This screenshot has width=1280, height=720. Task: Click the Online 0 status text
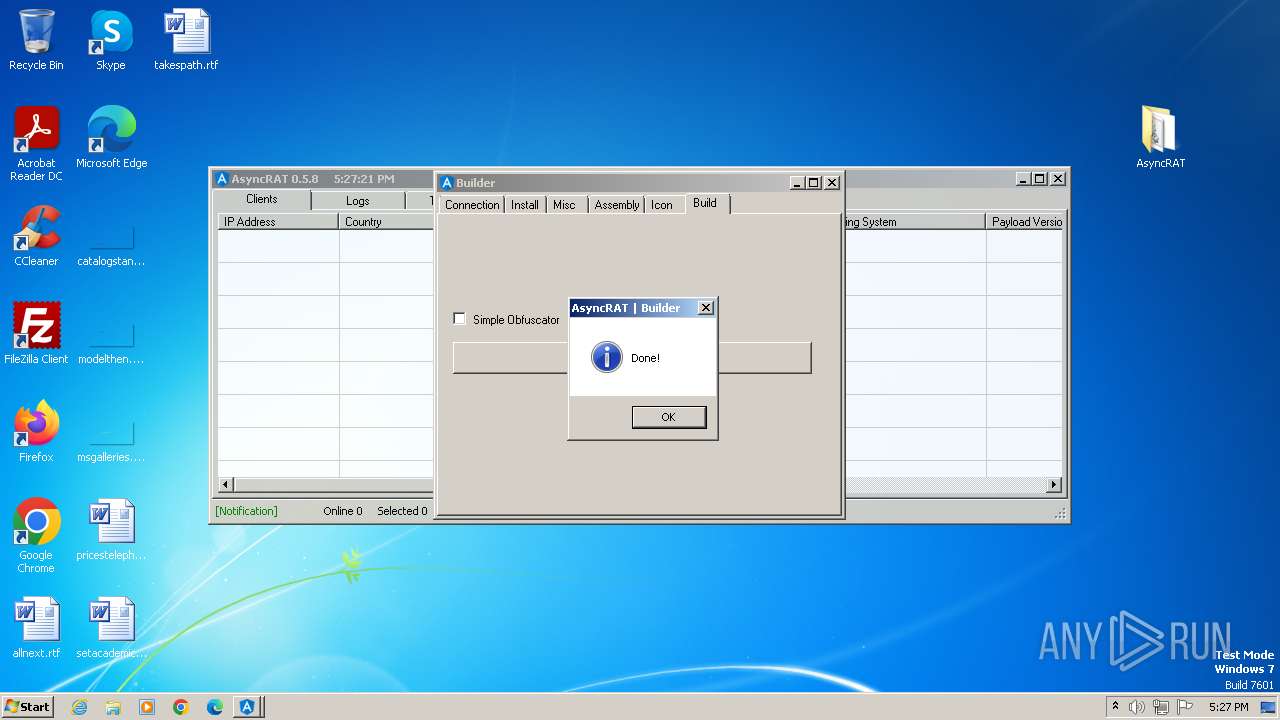pos(343,511)
